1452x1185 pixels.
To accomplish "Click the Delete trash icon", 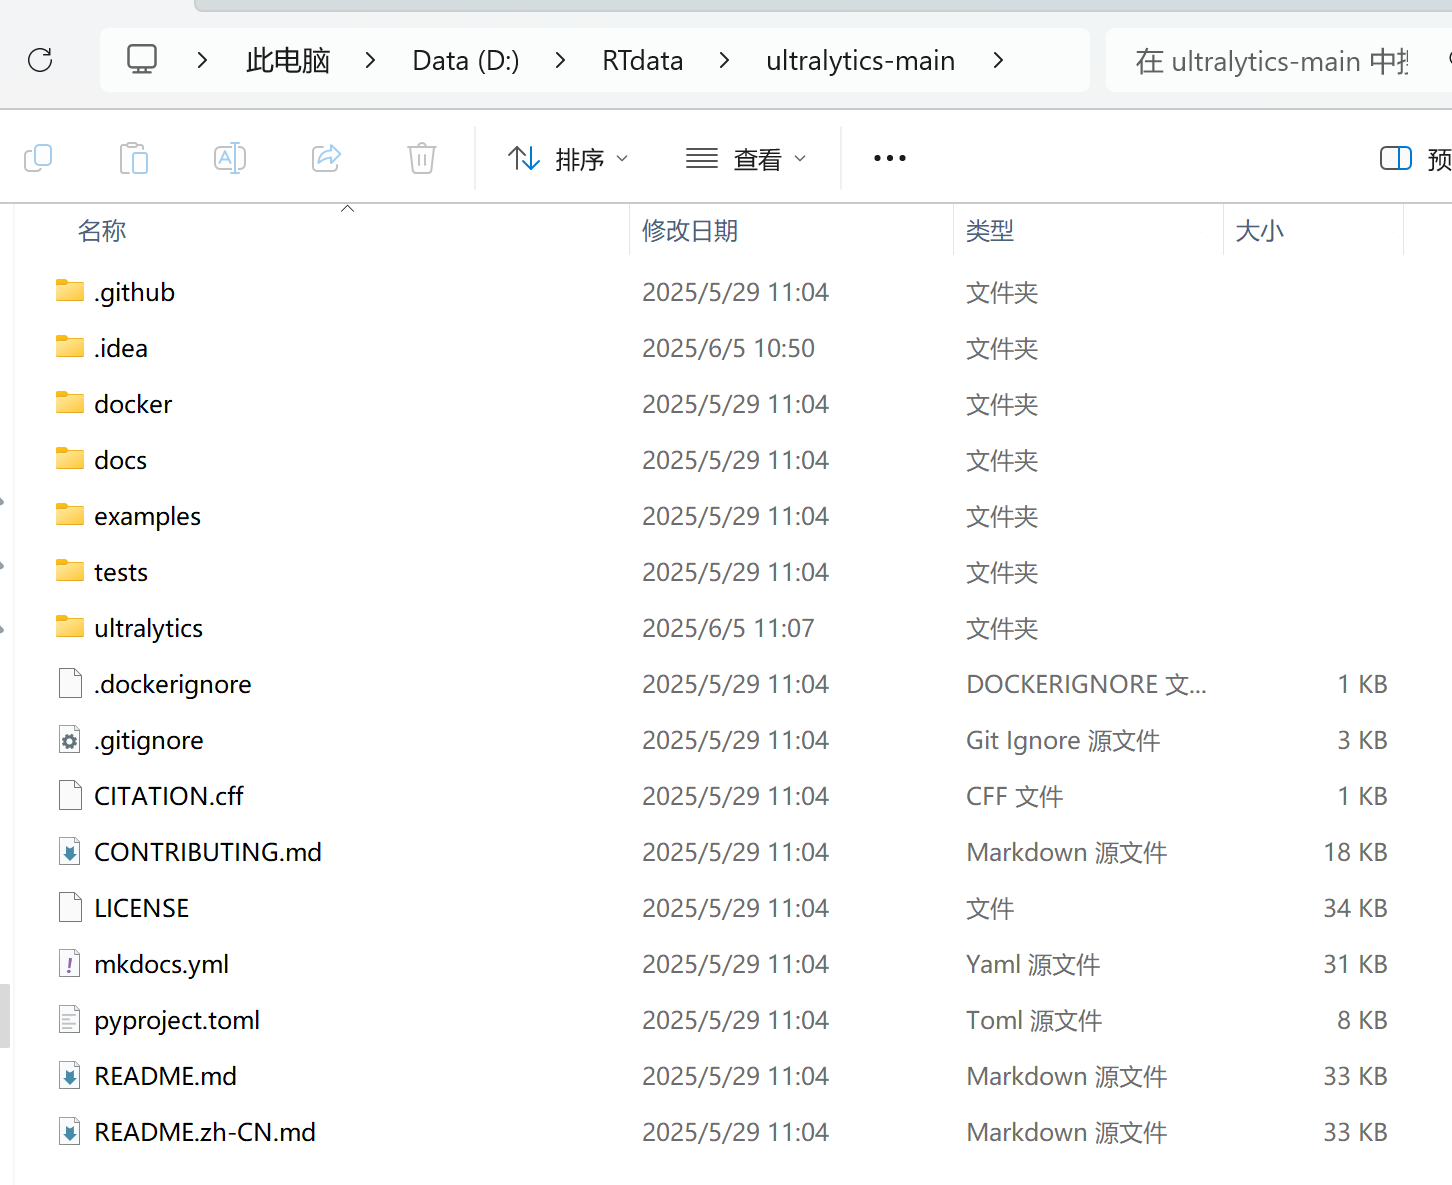I will [422, 158].
